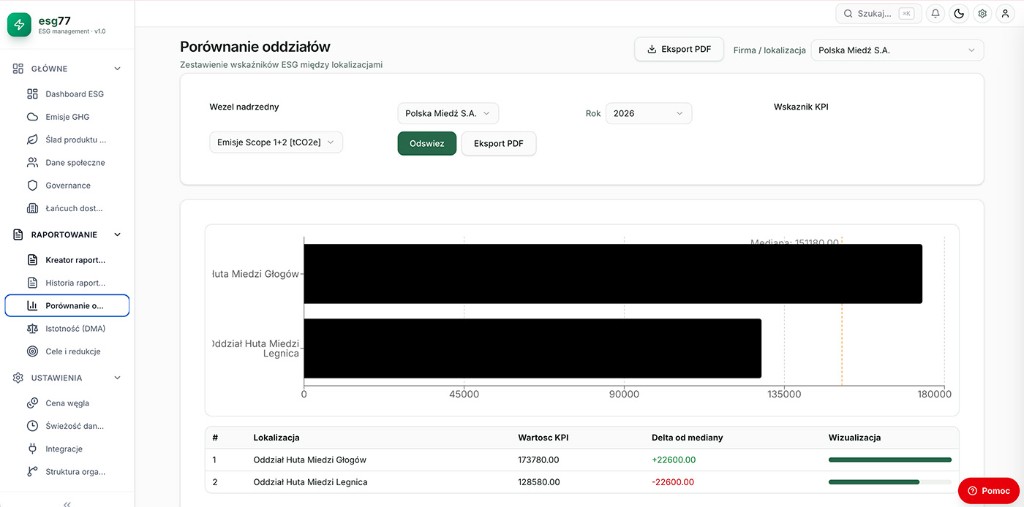1024x507 pixels.
Task: Click the header Eksport PDF button
Action: (679, 49)
